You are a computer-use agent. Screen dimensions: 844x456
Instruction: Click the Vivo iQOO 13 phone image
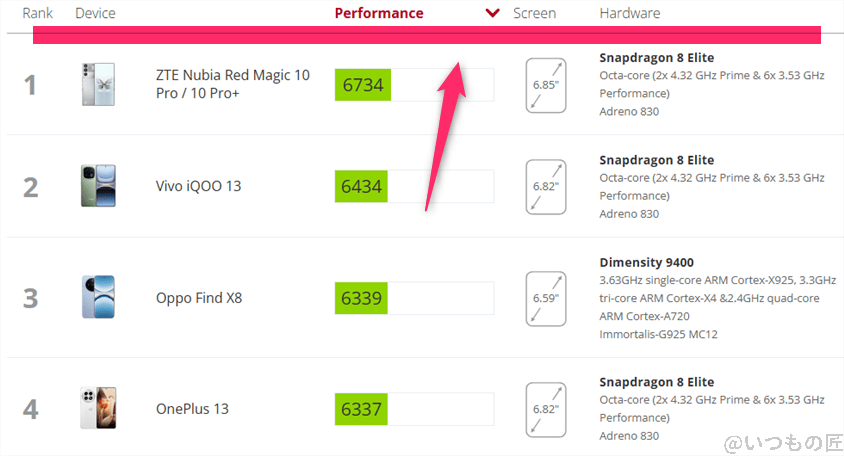pos(98,186)
